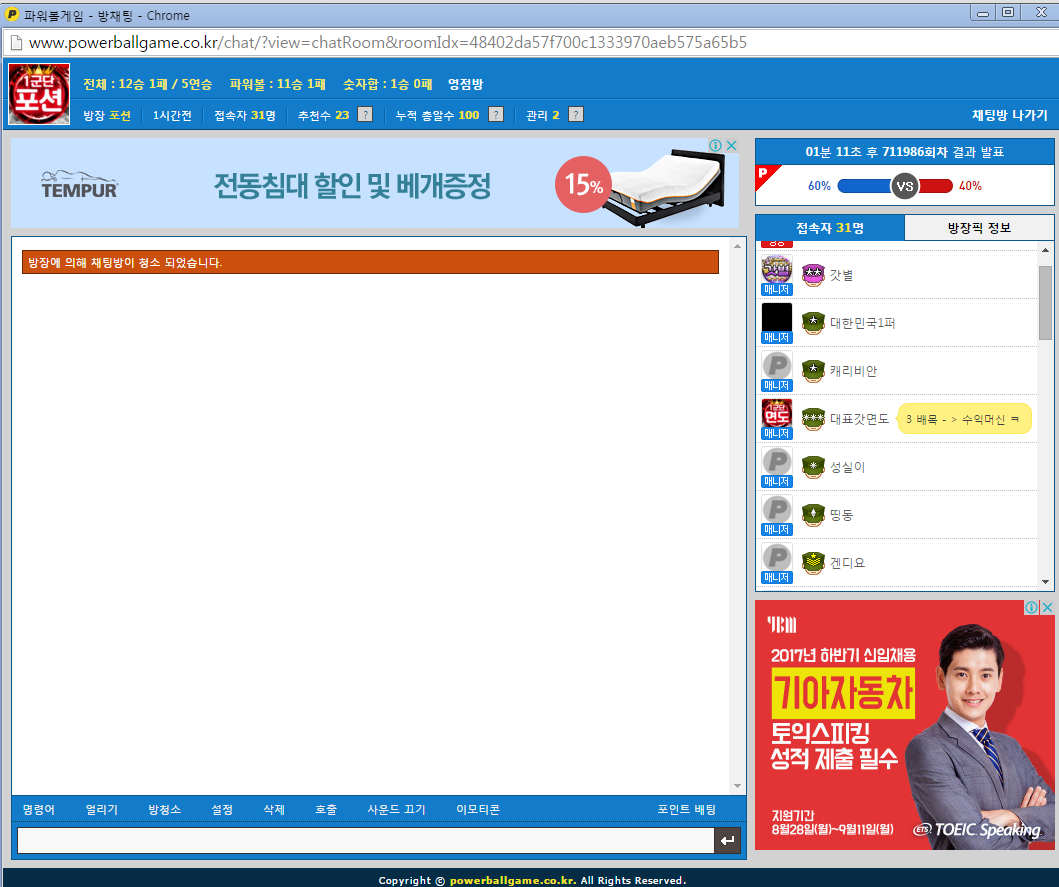Click the 기아자동차 토익스피킹 ad banner

point(904,725)
